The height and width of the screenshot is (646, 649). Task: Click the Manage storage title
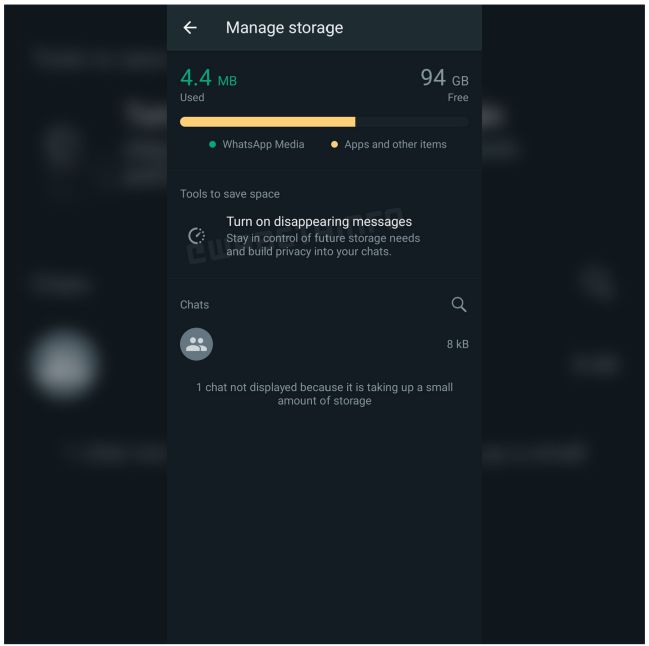tap(284, 28)
